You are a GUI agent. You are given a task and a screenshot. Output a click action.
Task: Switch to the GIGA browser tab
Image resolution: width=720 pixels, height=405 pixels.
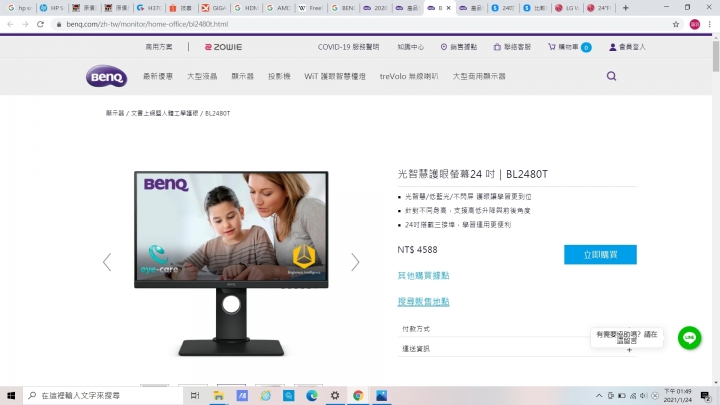pos(214,8)
